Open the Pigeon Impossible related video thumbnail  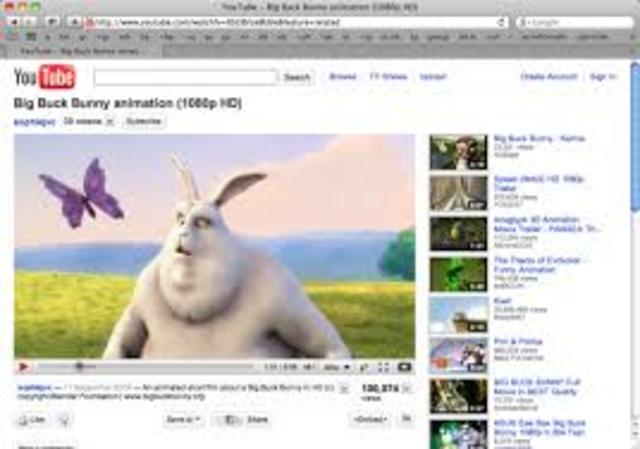458,356
